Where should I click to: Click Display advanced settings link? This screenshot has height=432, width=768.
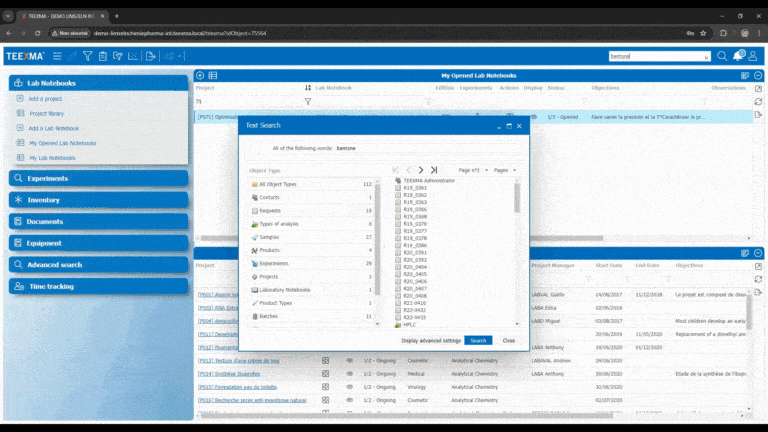coord(431,341)
